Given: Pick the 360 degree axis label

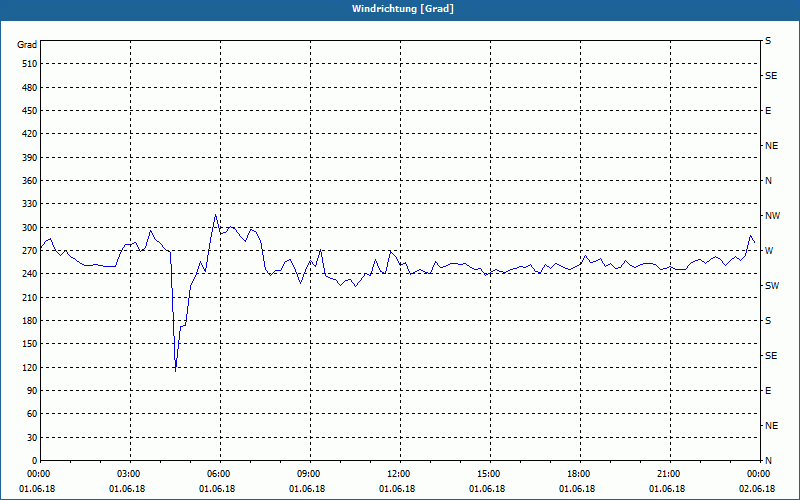Looking at the screenshot, I should (30, 181).
